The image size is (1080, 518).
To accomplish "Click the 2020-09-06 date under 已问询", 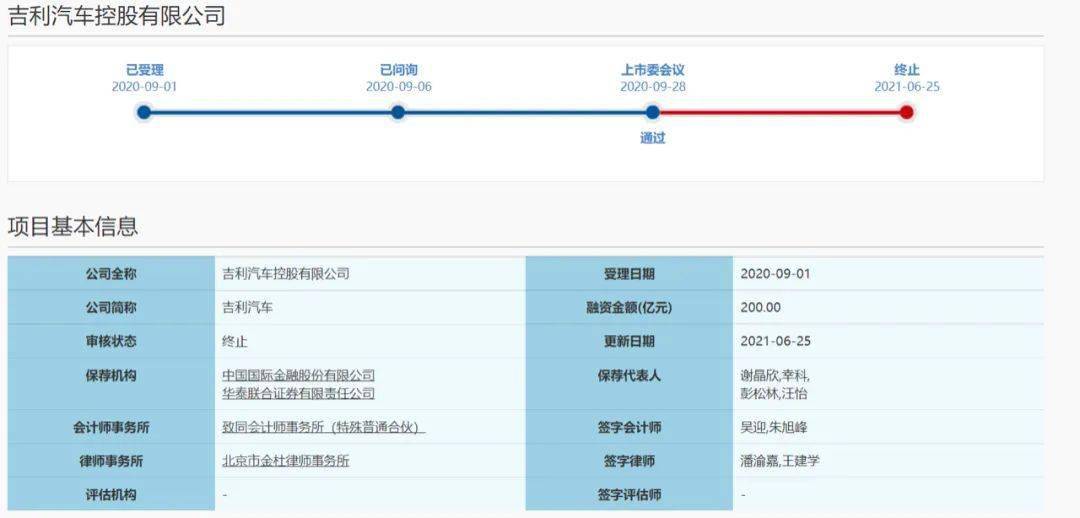I will point(399,87).
